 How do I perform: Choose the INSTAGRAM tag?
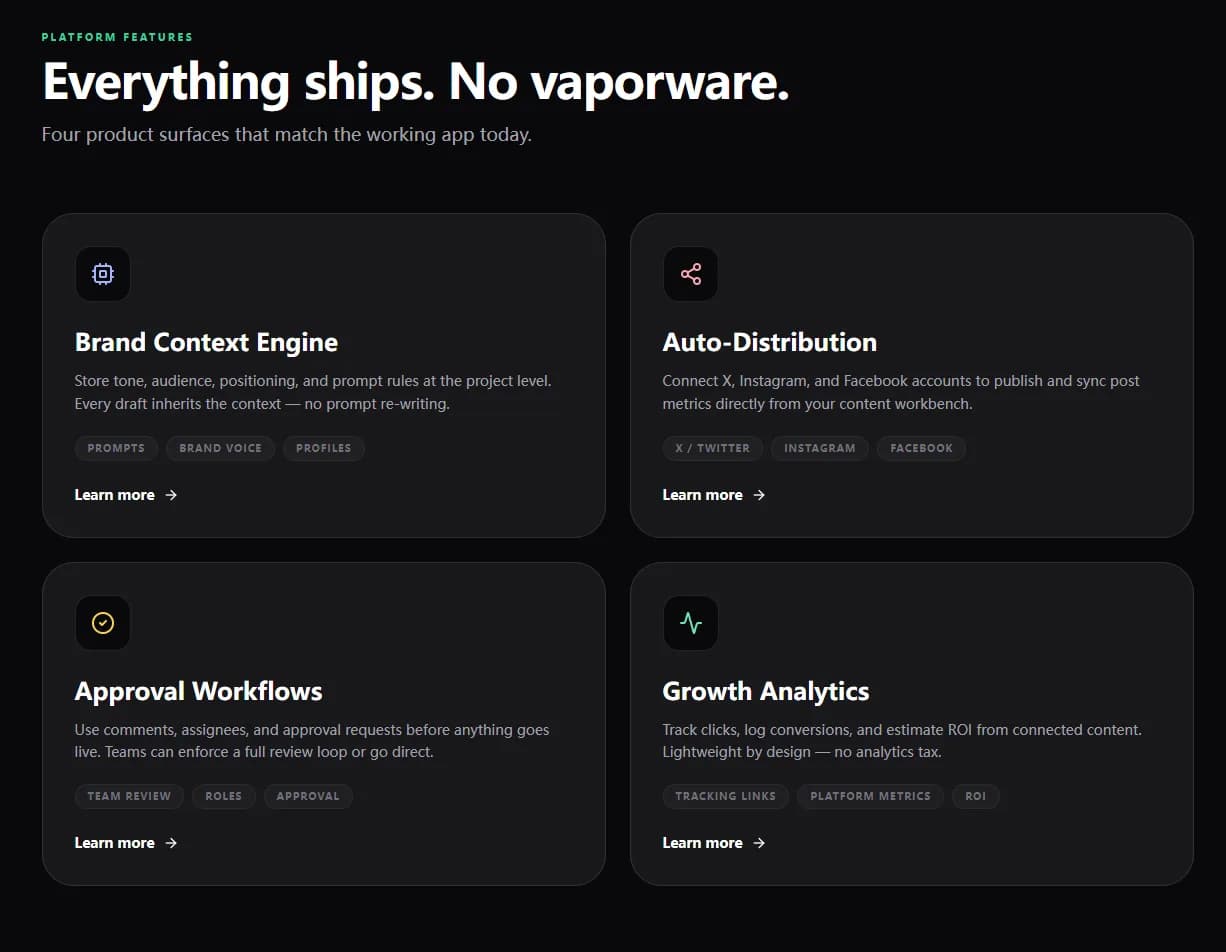tap(820, 448)
